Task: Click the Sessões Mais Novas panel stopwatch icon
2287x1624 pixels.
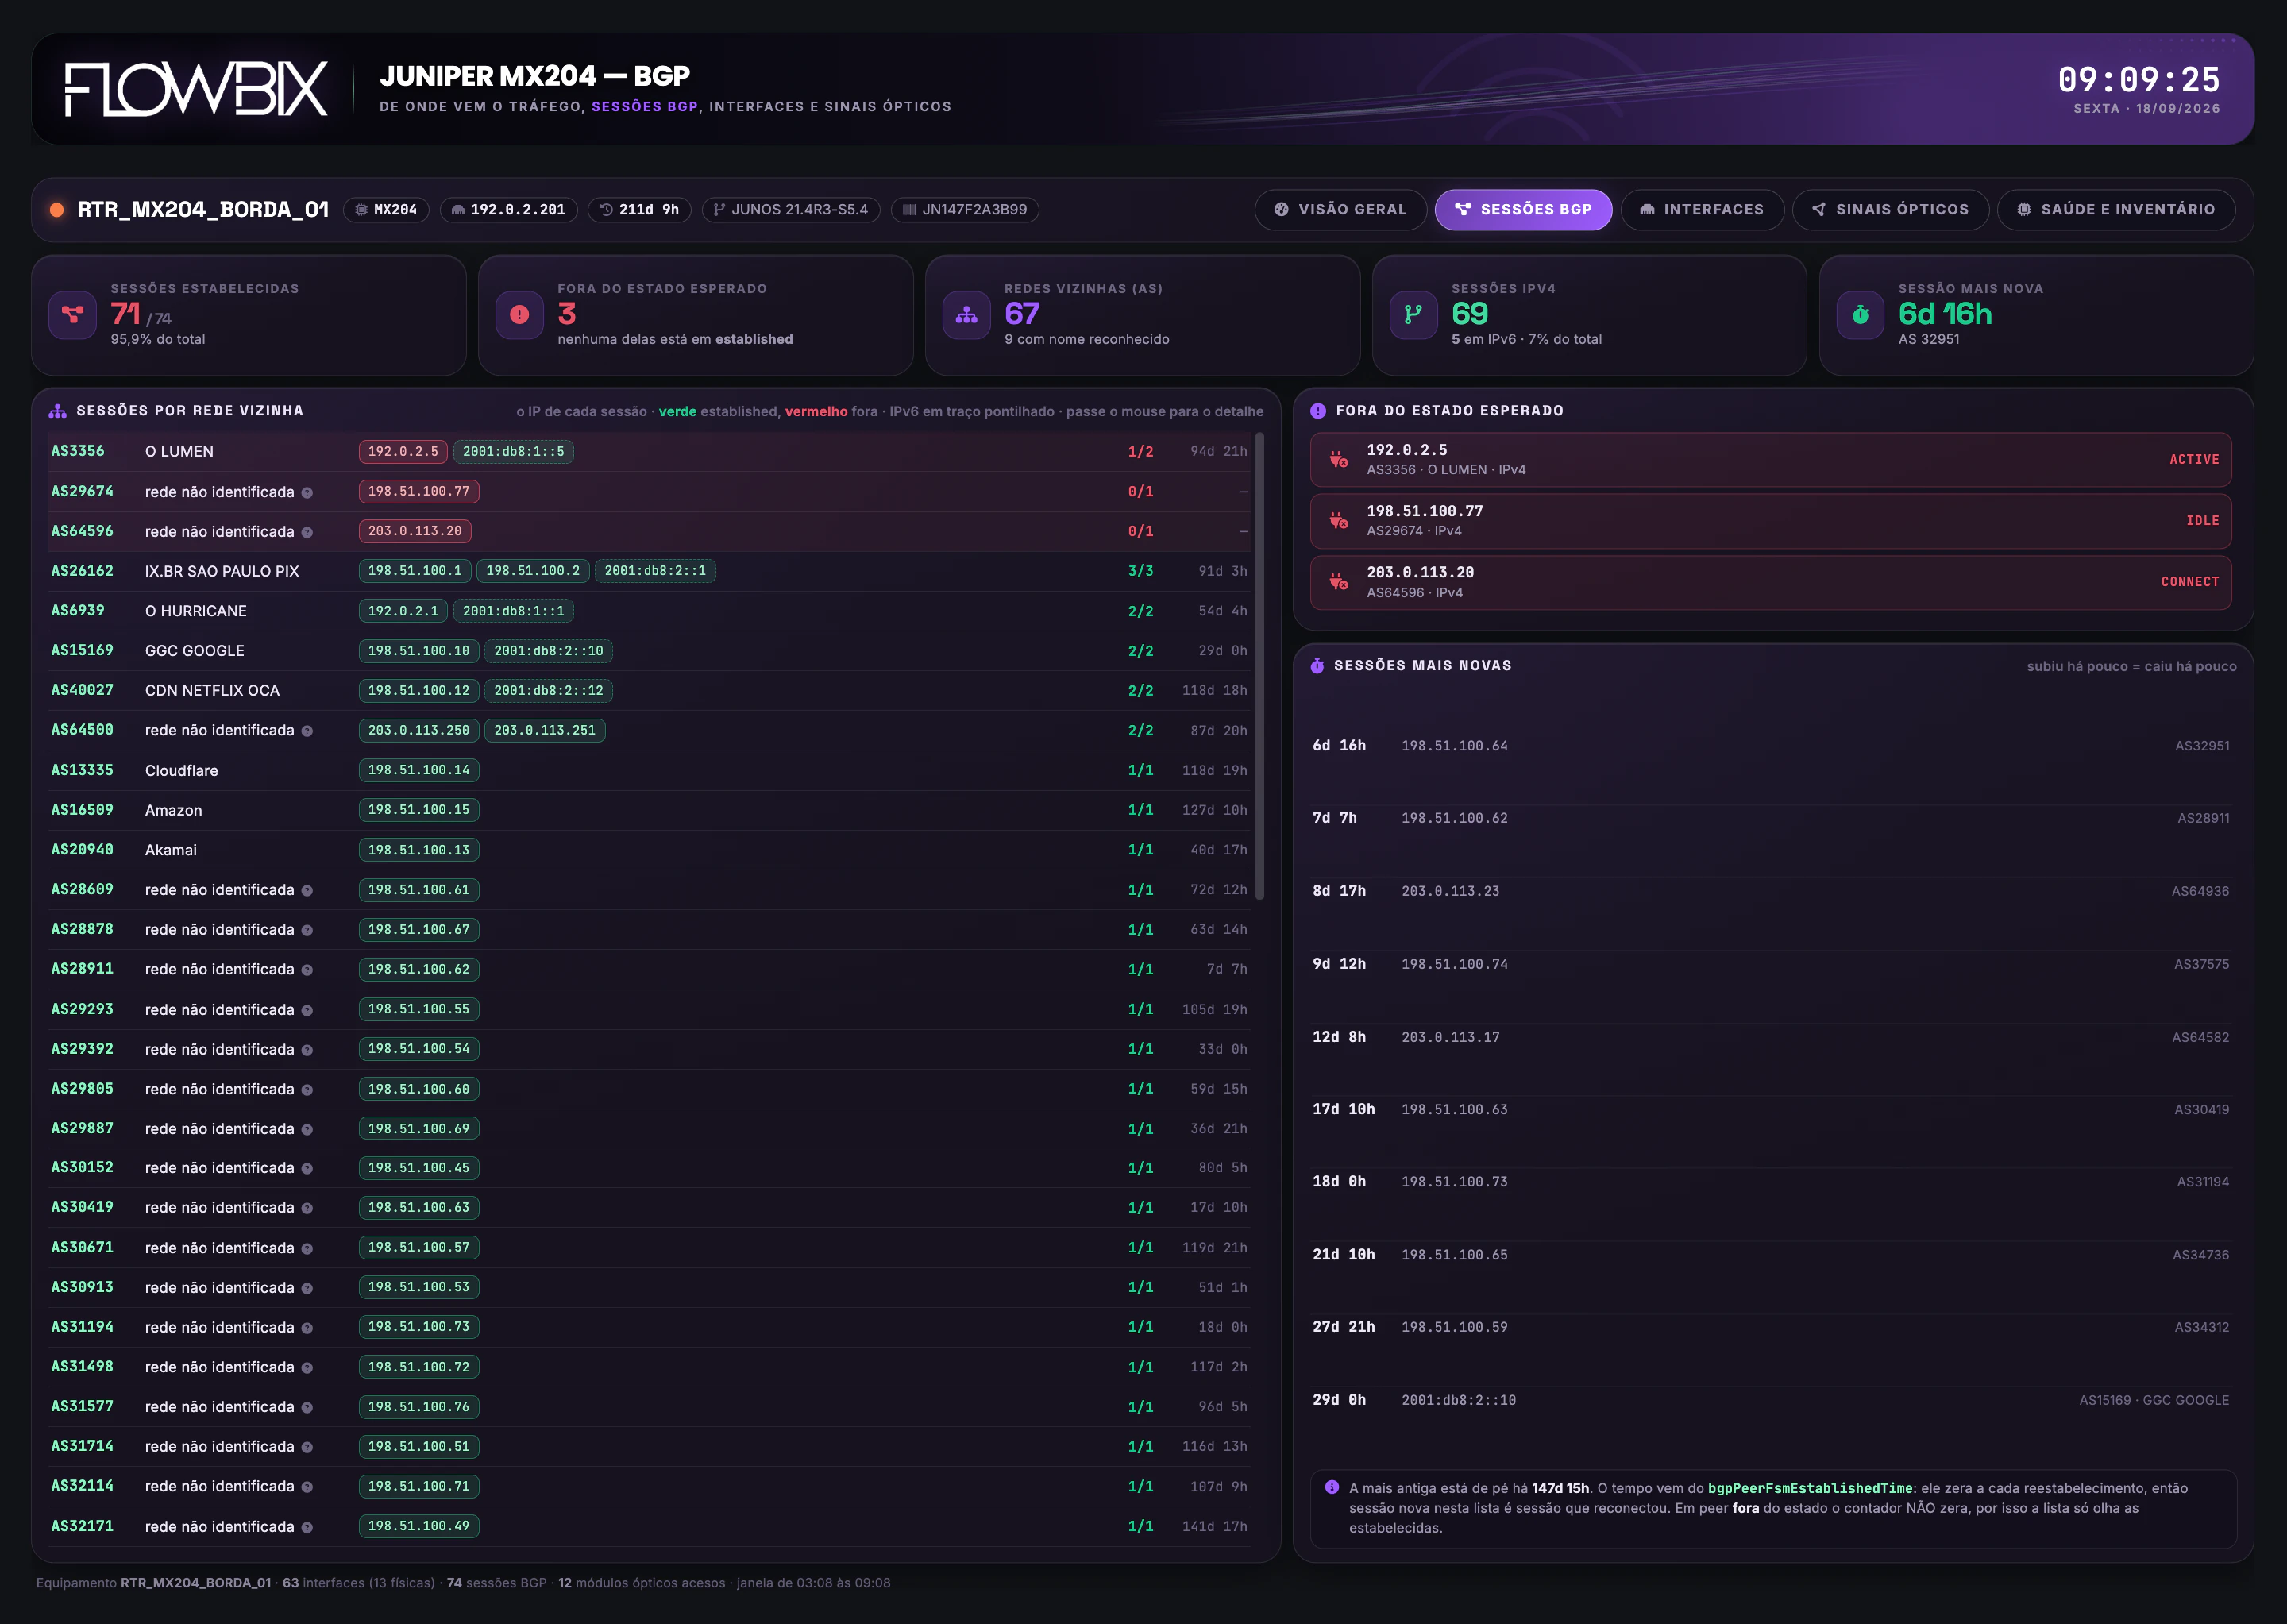Action: click(x=1318, y=666)
